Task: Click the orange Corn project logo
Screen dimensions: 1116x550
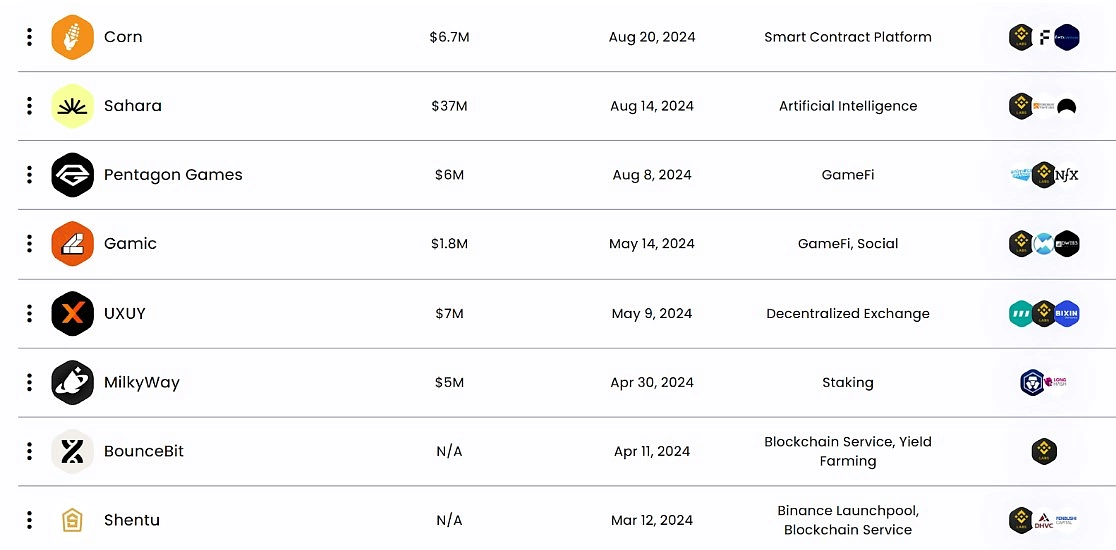Action: [73, 37]
